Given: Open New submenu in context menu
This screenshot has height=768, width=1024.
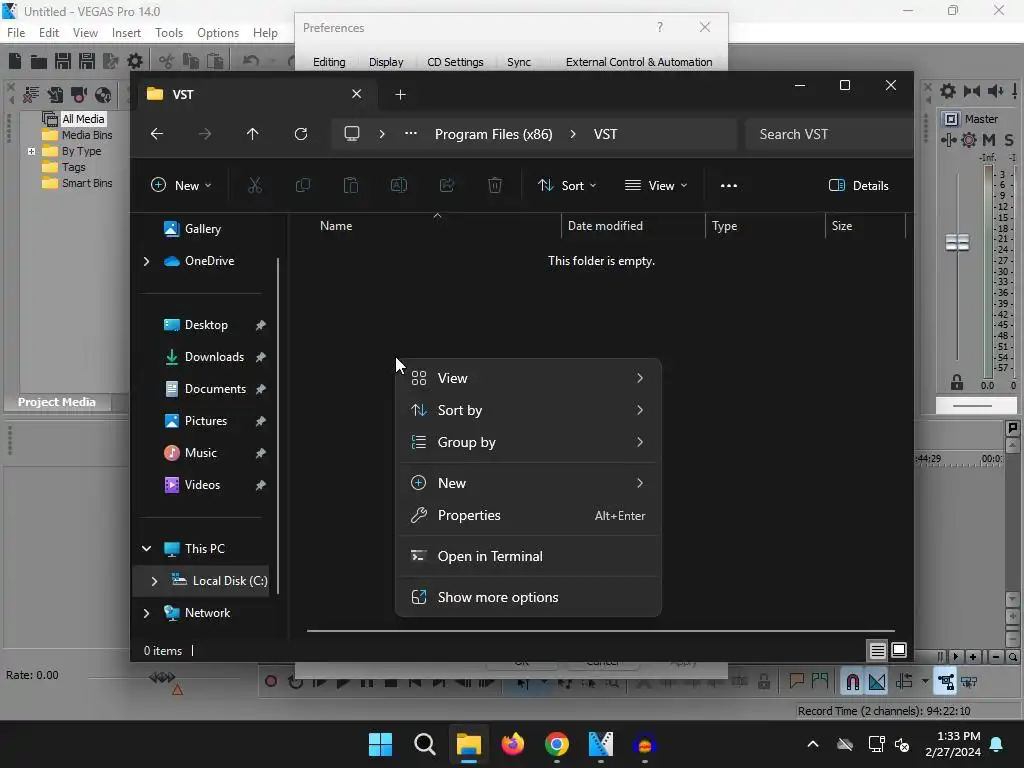Looking at the screenshot, I should click(x=528, y=483).
